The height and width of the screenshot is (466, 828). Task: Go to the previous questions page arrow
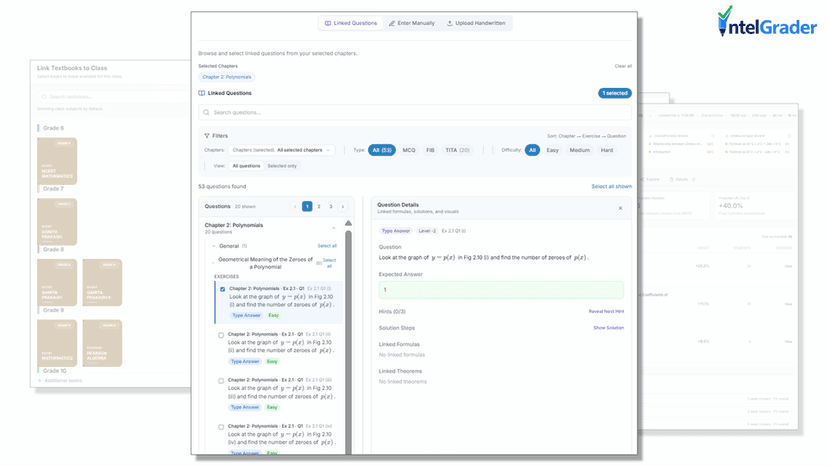tap(295, 207)
